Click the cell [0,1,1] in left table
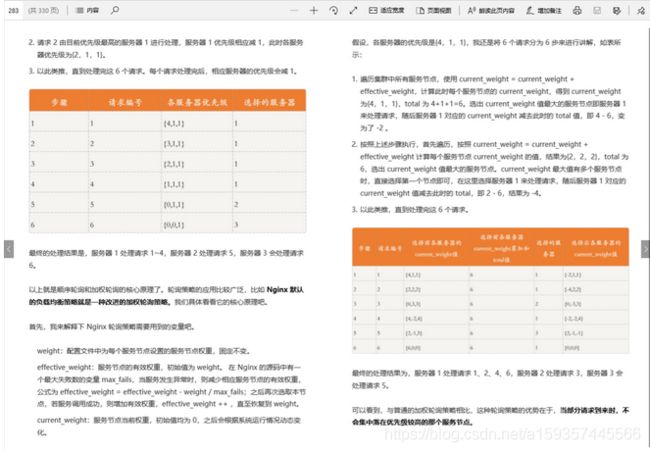The image size is (650, 452). point(174,204)
